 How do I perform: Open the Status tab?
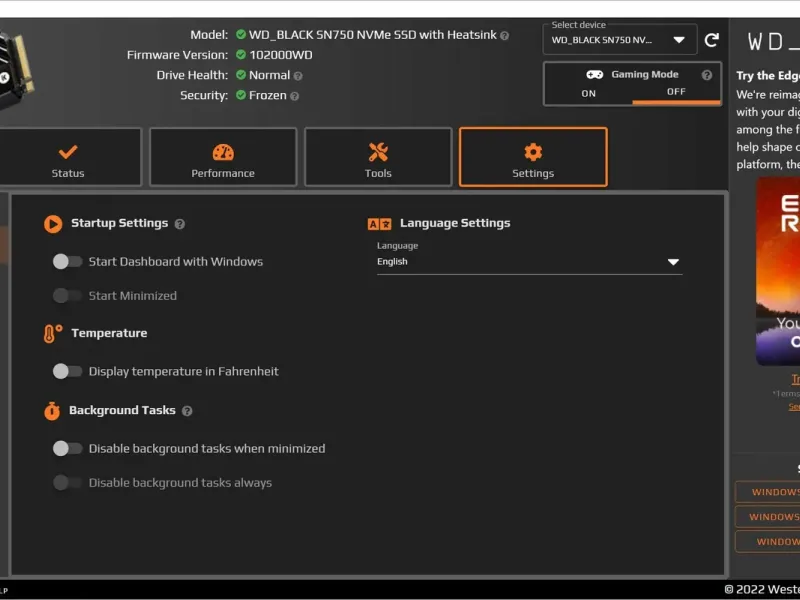(x=69, y=157)
